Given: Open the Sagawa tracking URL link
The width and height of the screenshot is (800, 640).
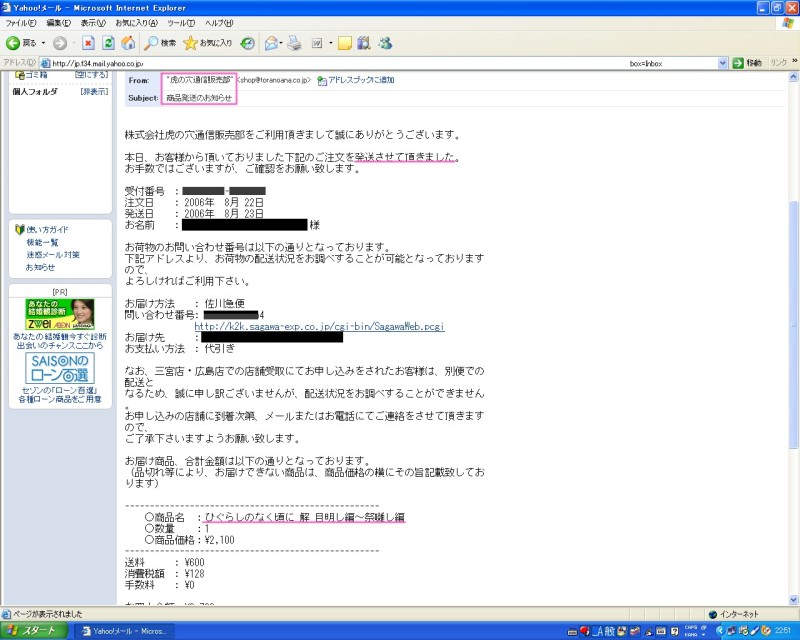Looking at the screenshot, I should click(319, 326).
